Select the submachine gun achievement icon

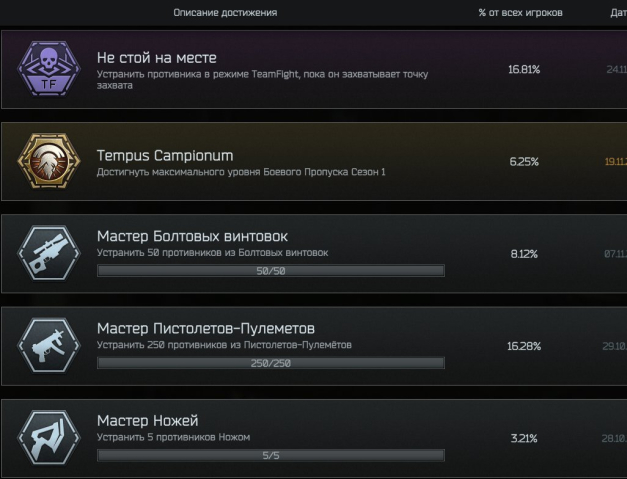(x=49, y=345)
